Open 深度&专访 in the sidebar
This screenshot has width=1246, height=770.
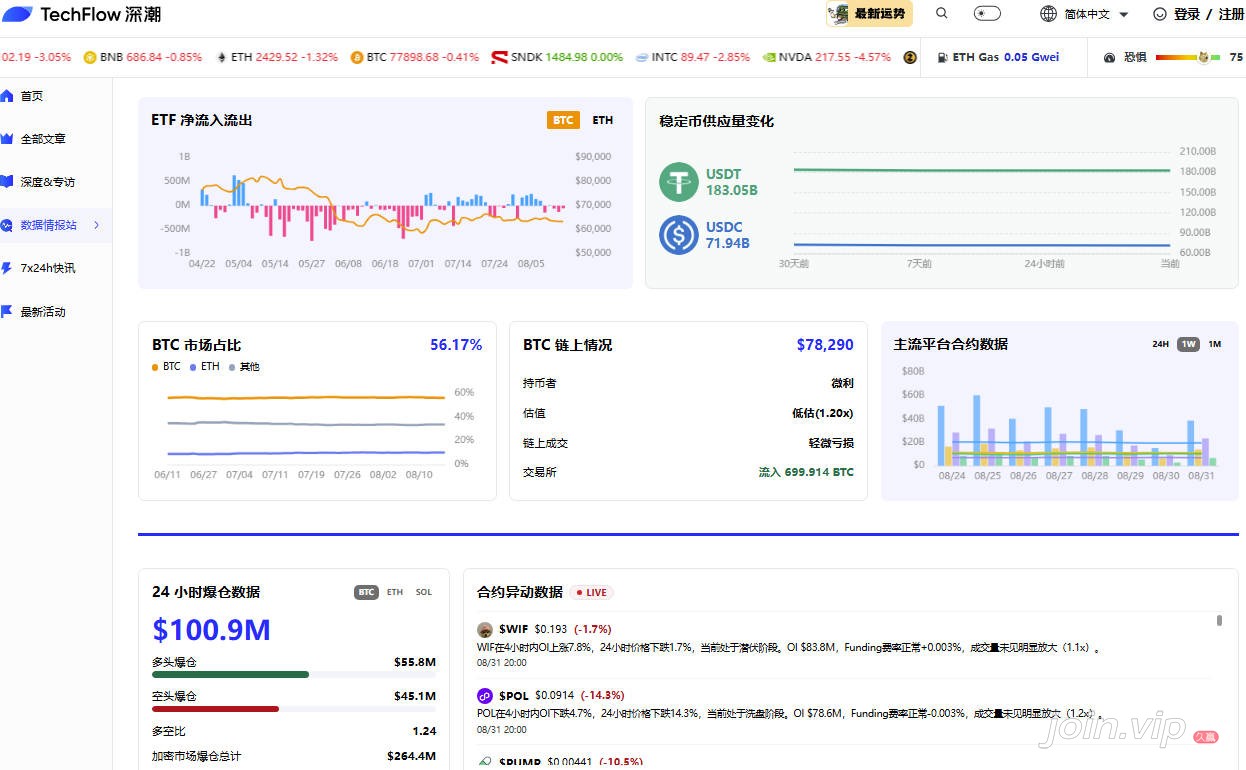pyautogui.click(x=48, y=182)
